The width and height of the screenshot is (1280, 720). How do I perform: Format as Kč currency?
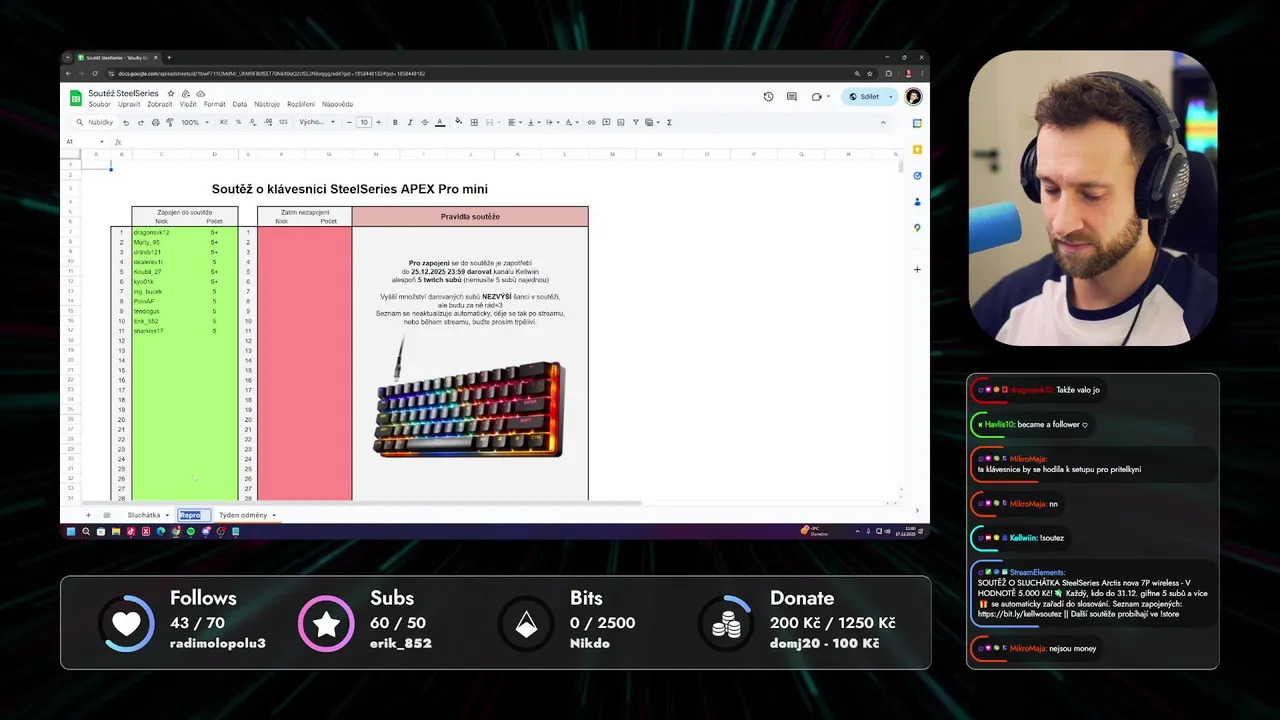point(224,122)
